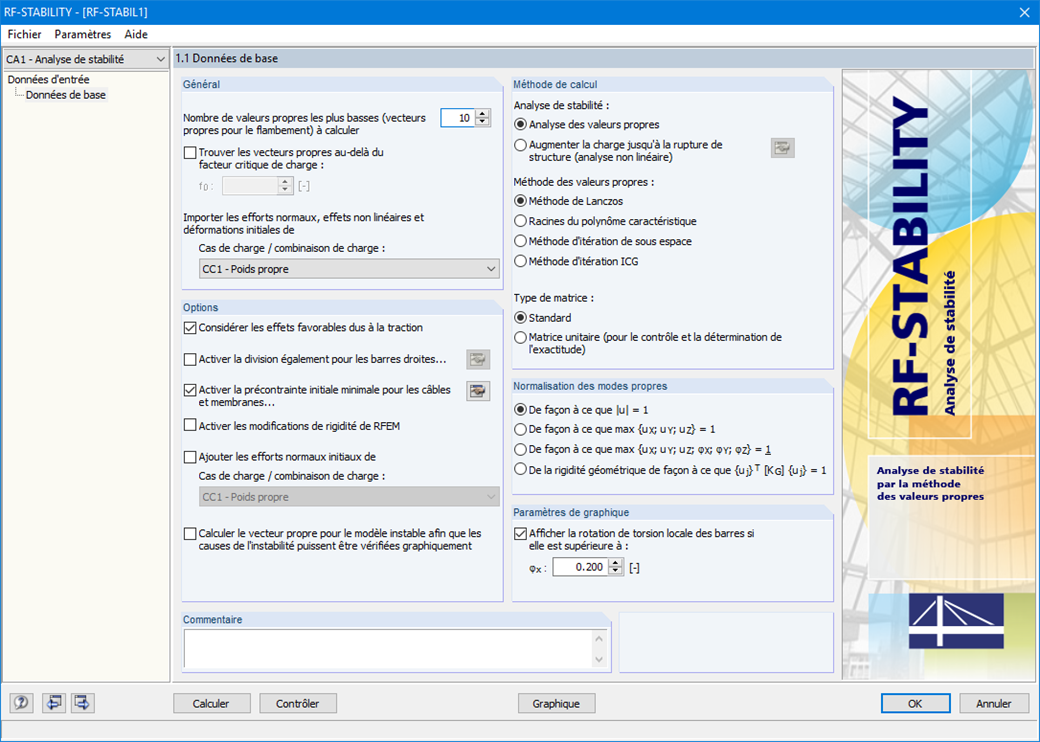Check 'Ajouter les efforts normaux initiaux de'

point(190,457)
